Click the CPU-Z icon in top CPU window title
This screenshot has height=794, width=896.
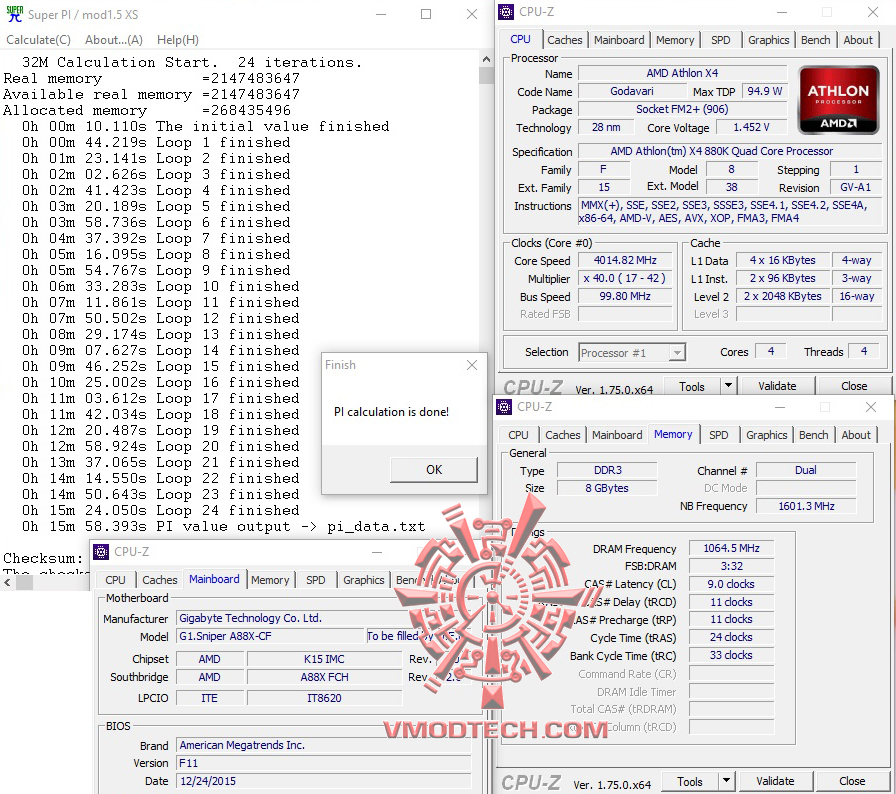[x=506, y=11]
